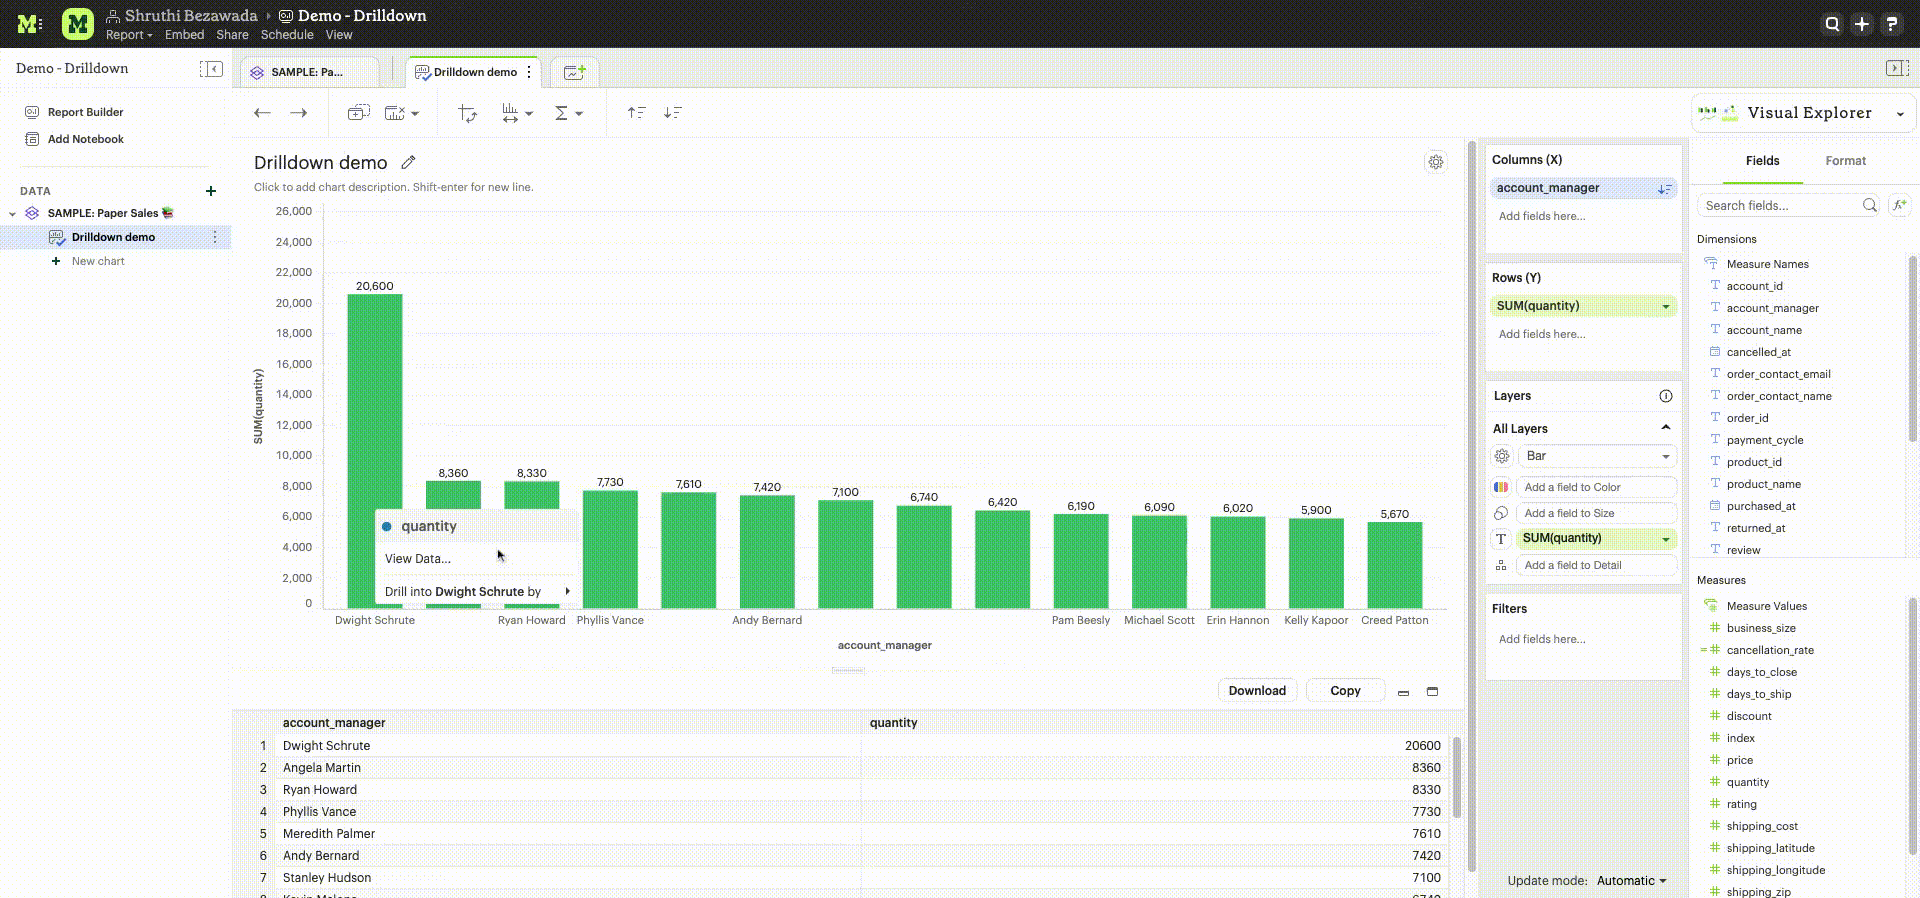1920x898 pixels.
Task: Change Update mode from Automatic
Action: click(1631, 881)
